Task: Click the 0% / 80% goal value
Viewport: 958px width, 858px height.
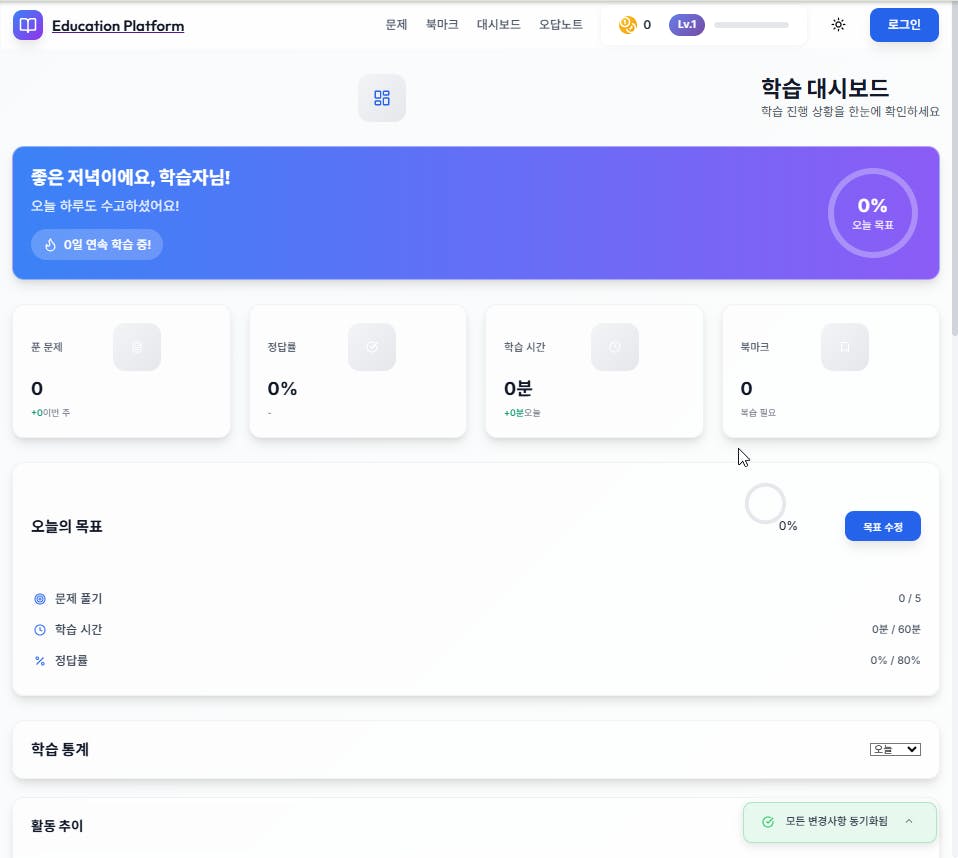Action: (x=895, y=660)
